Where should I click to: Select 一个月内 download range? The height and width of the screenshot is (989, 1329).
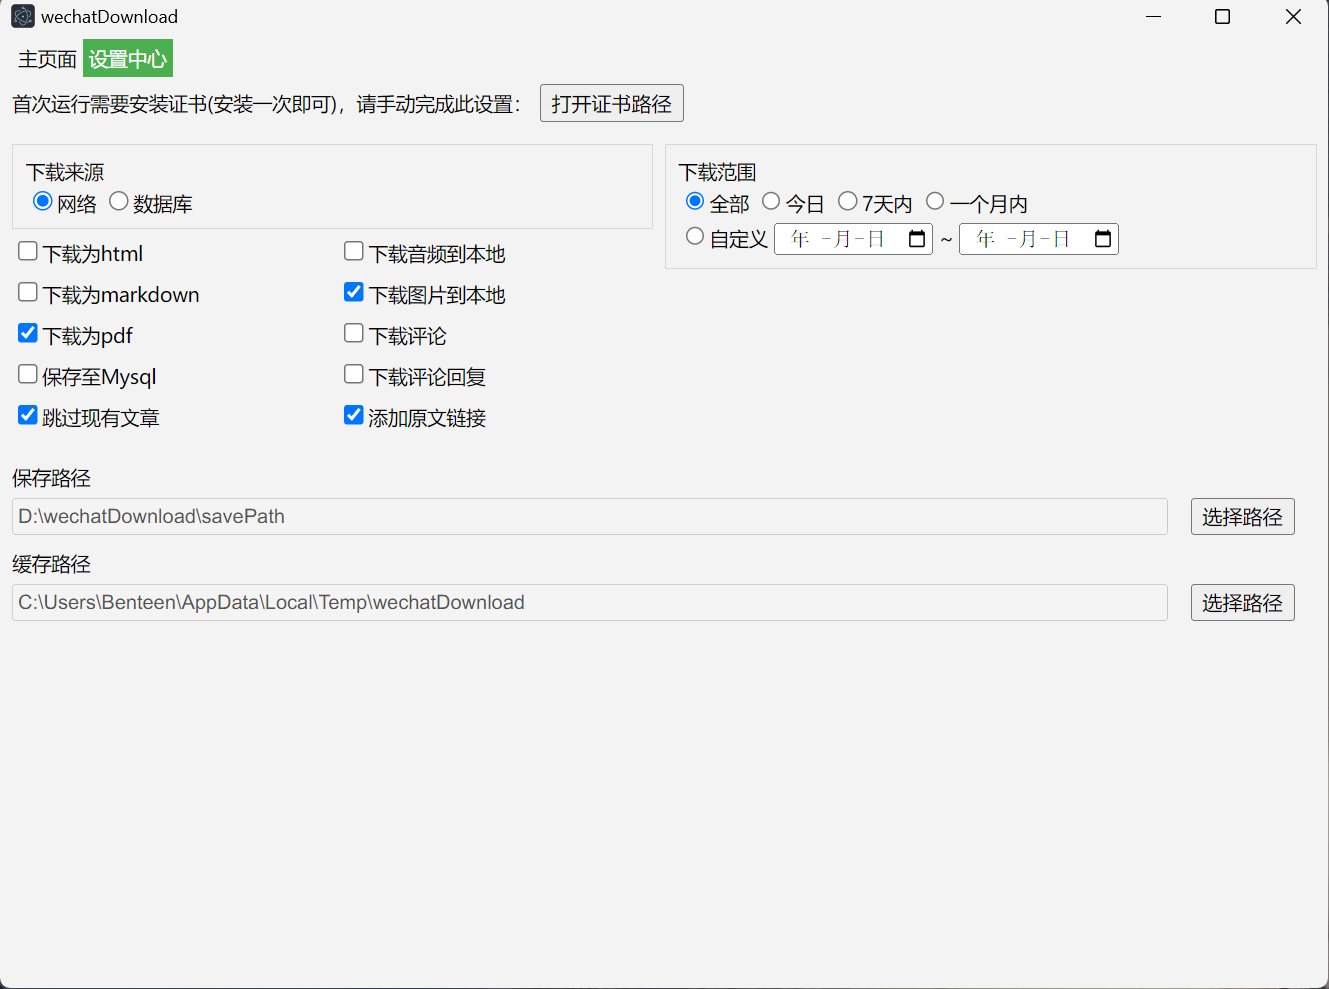(x=935, y=201)
